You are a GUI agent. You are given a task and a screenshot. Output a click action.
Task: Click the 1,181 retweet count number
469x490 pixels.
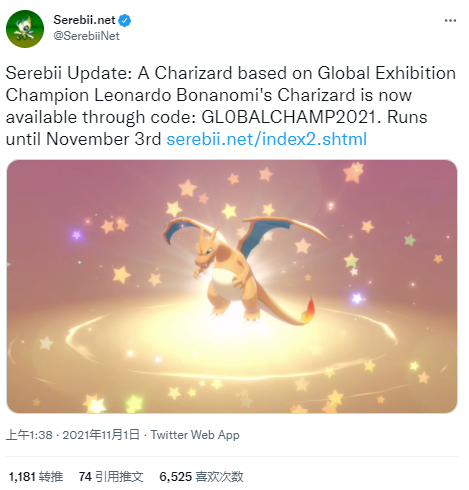tap(22, 477)
